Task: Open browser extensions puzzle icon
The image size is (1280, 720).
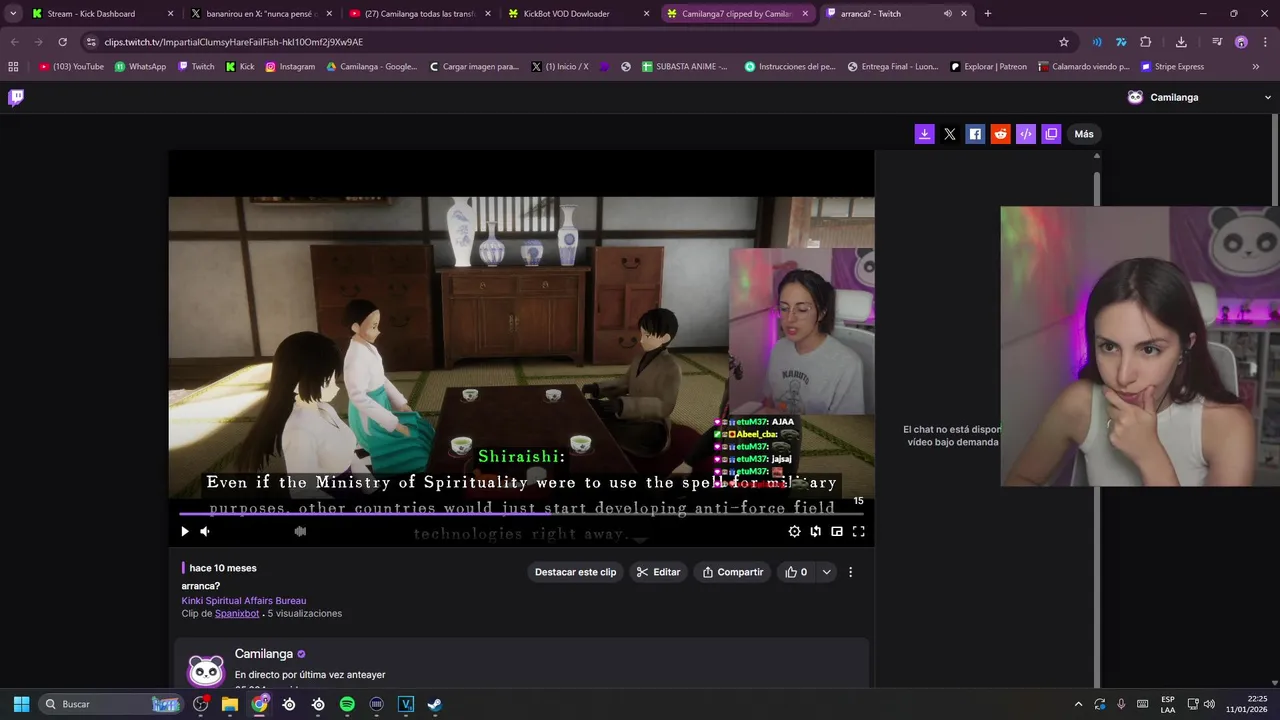Action: (1146, 42)
